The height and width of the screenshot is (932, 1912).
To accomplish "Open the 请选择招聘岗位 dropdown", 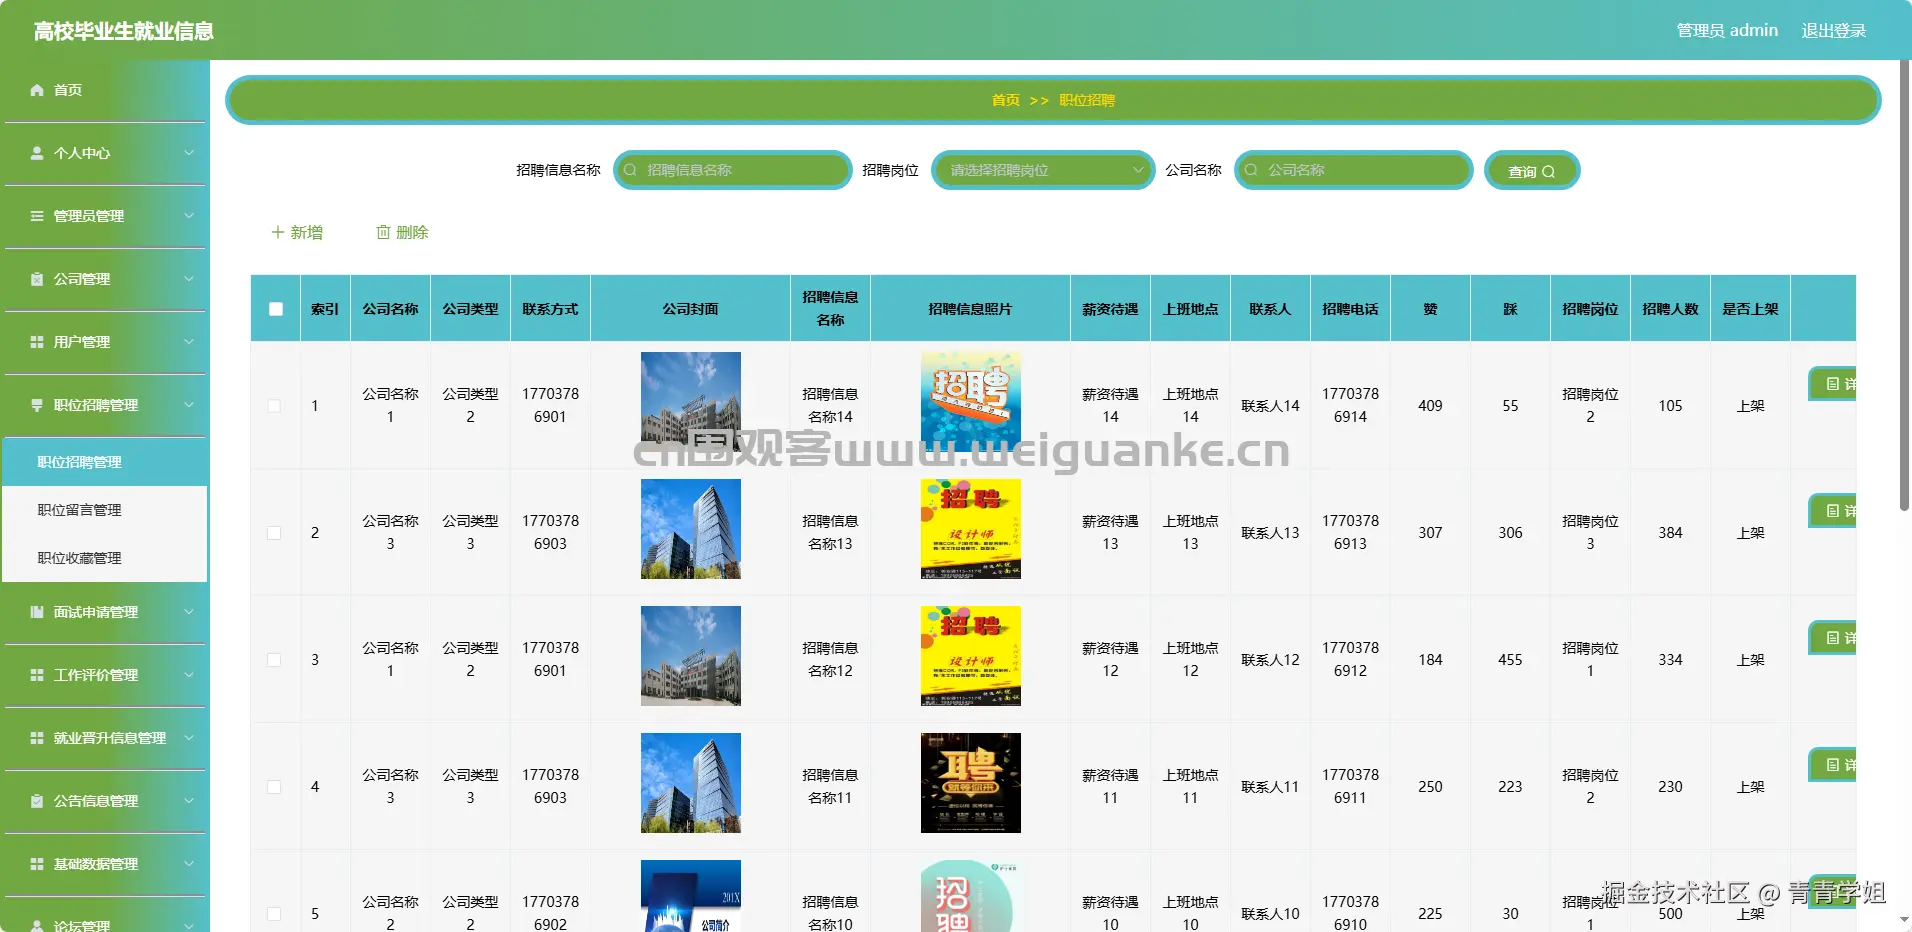I will (x=1043, y=170).
